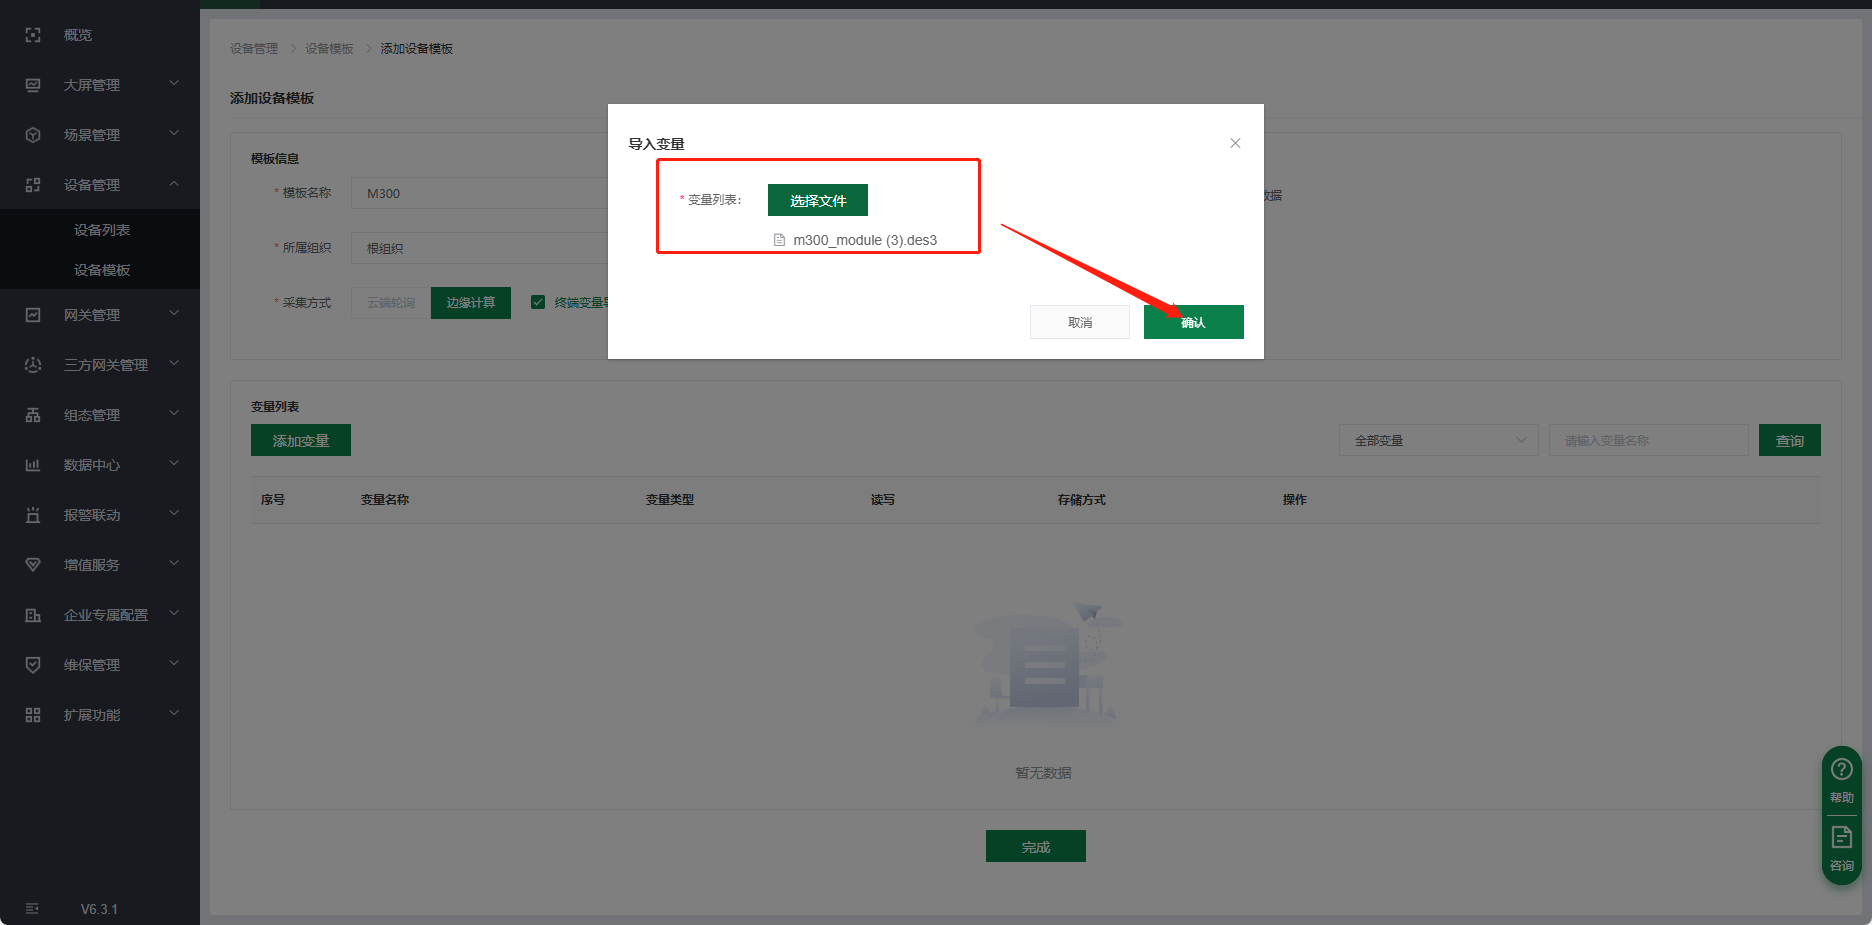
Task: Expand the 场景管理 menu
Action: pyautogui.click(x=174, y=133)
